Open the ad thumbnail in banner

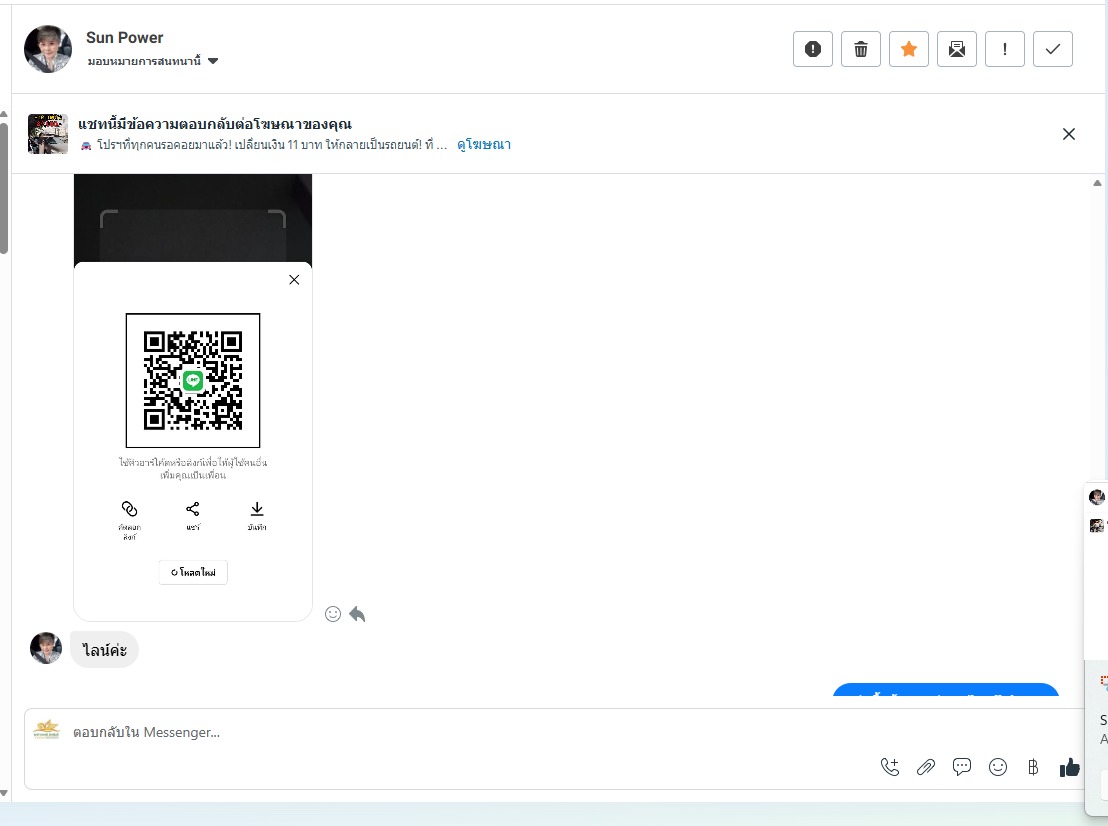48,134
